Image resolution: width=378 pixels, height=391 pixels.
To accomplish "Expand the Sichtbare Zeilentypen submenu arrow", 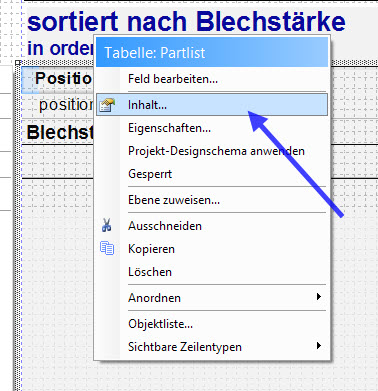I will 319,346.
